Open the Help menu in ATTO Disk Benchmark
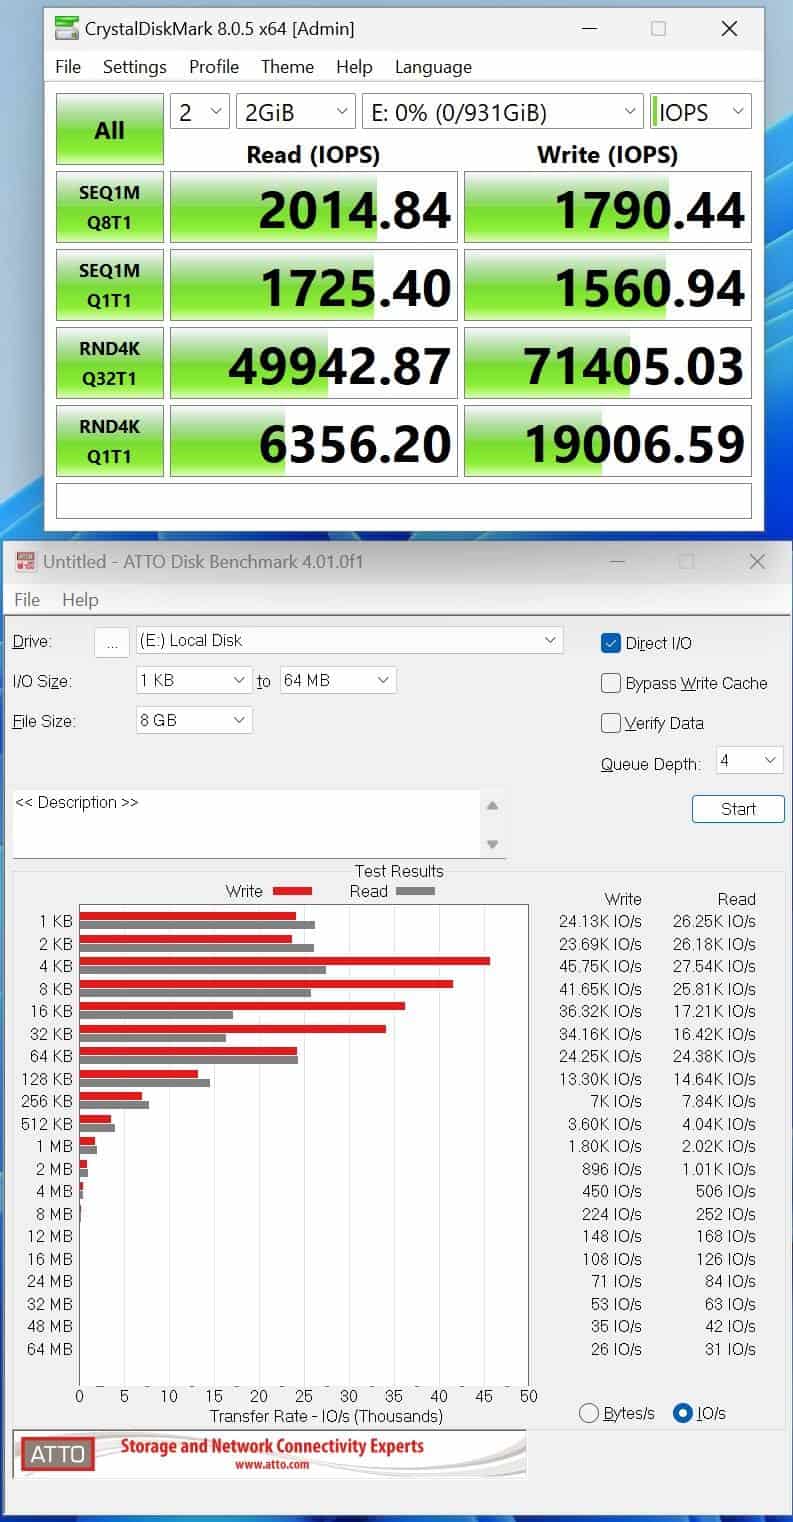 coord(80,600)
